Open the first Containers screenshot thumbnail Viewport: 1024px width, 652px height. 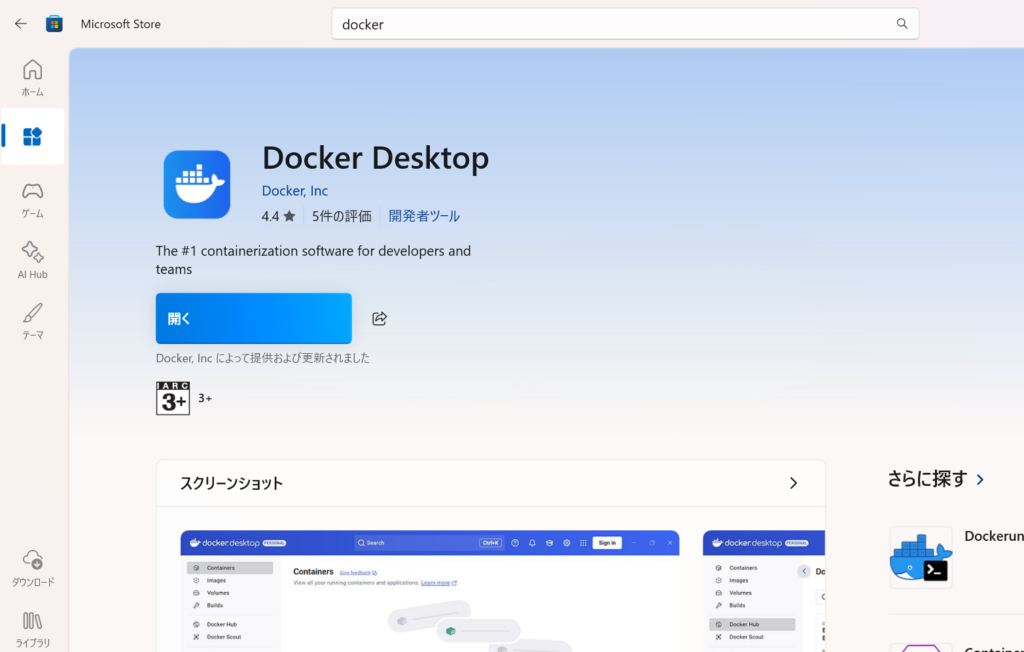coord(429,590)
